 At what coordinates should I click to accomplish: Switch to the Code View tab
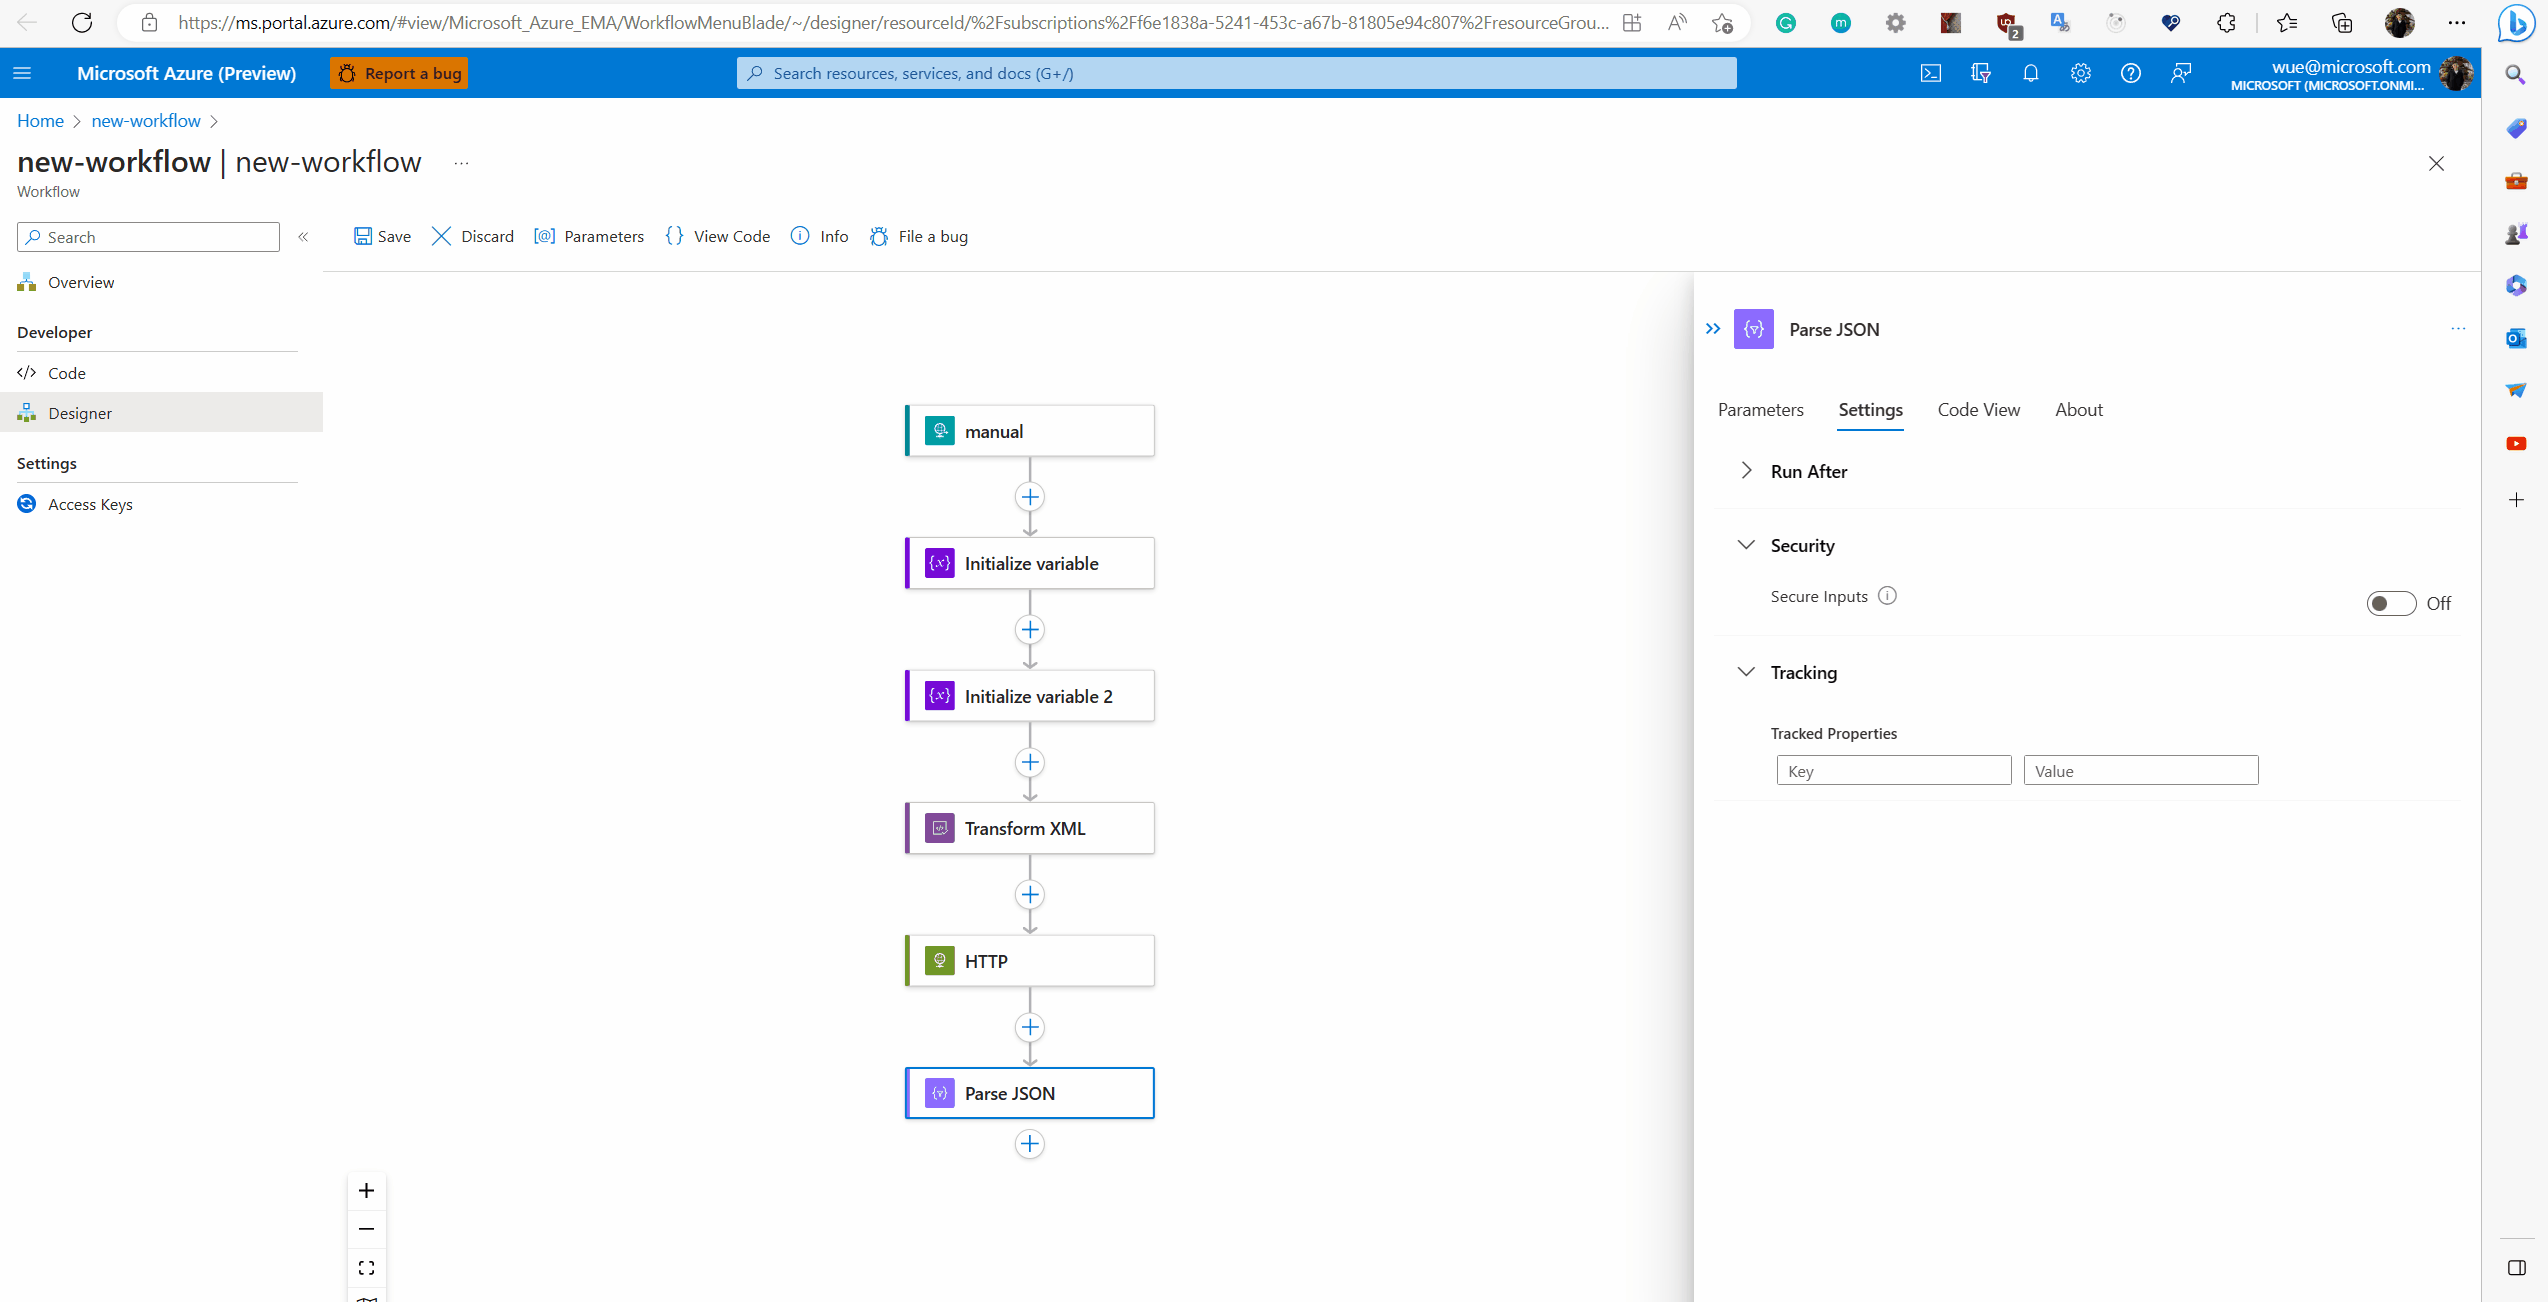point(1978,409)
